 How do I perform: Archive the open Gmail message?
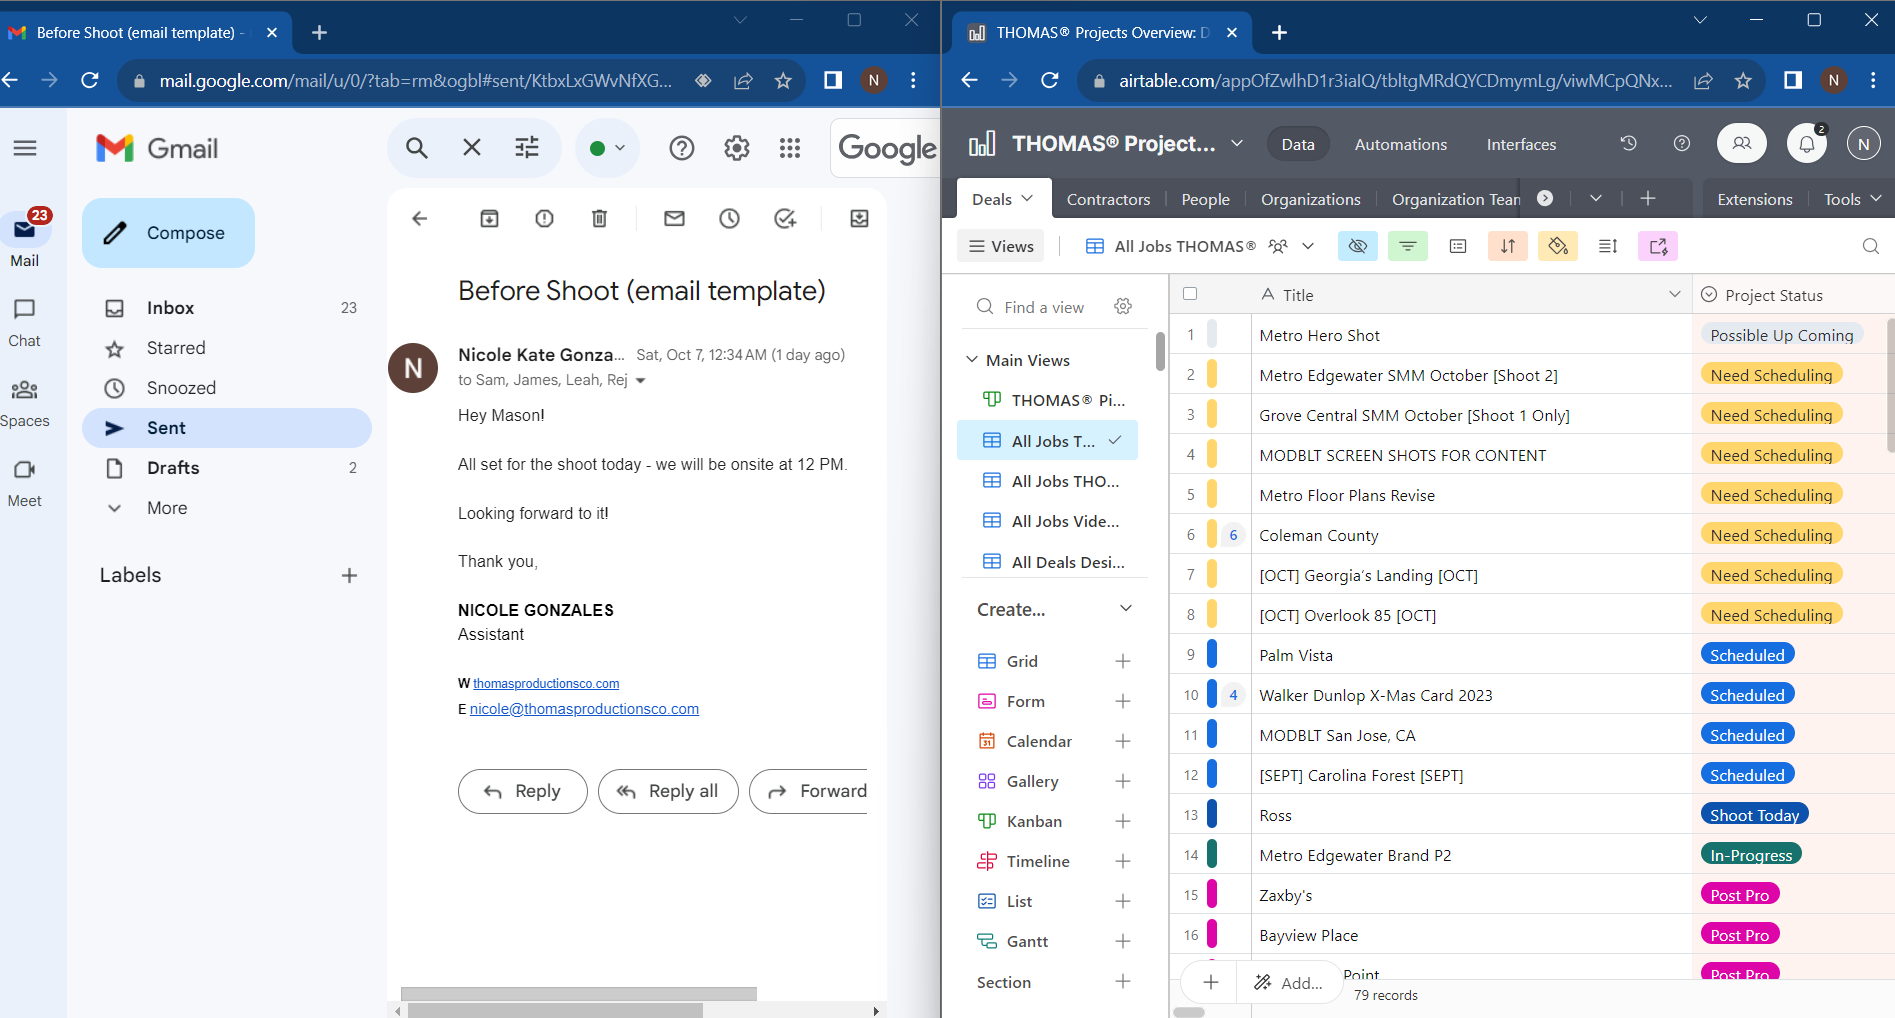pyautogui.click(x=489, y=219)
